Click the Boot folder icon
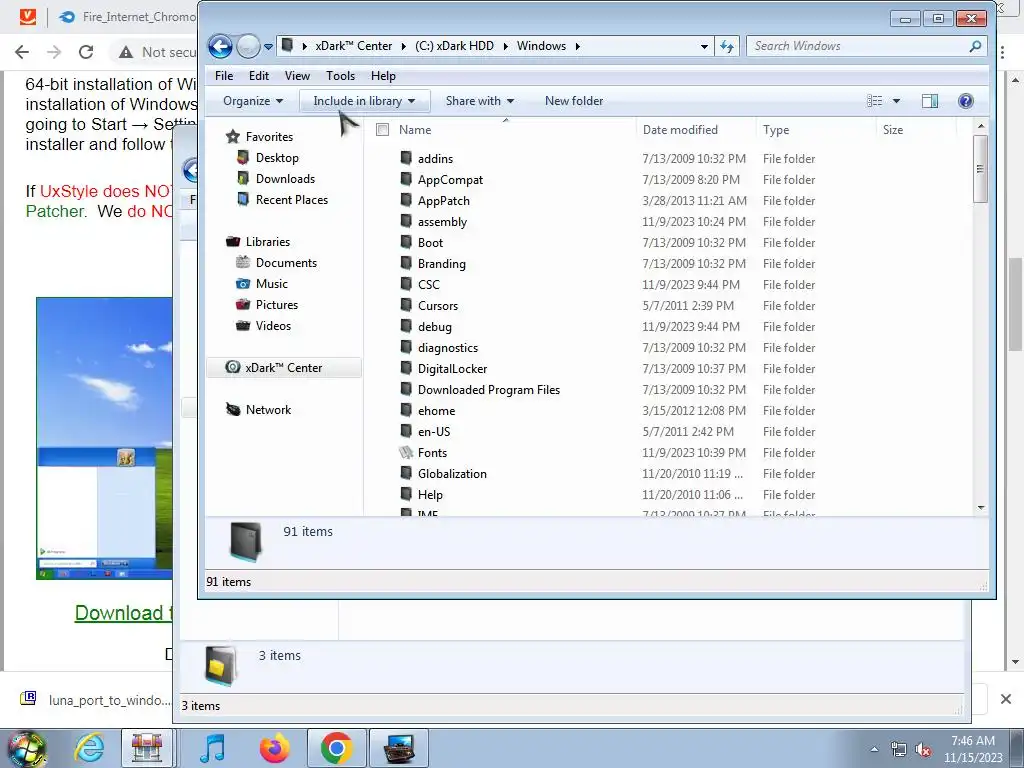This screenshot has width=1024, height=768. tap(406, 242)
